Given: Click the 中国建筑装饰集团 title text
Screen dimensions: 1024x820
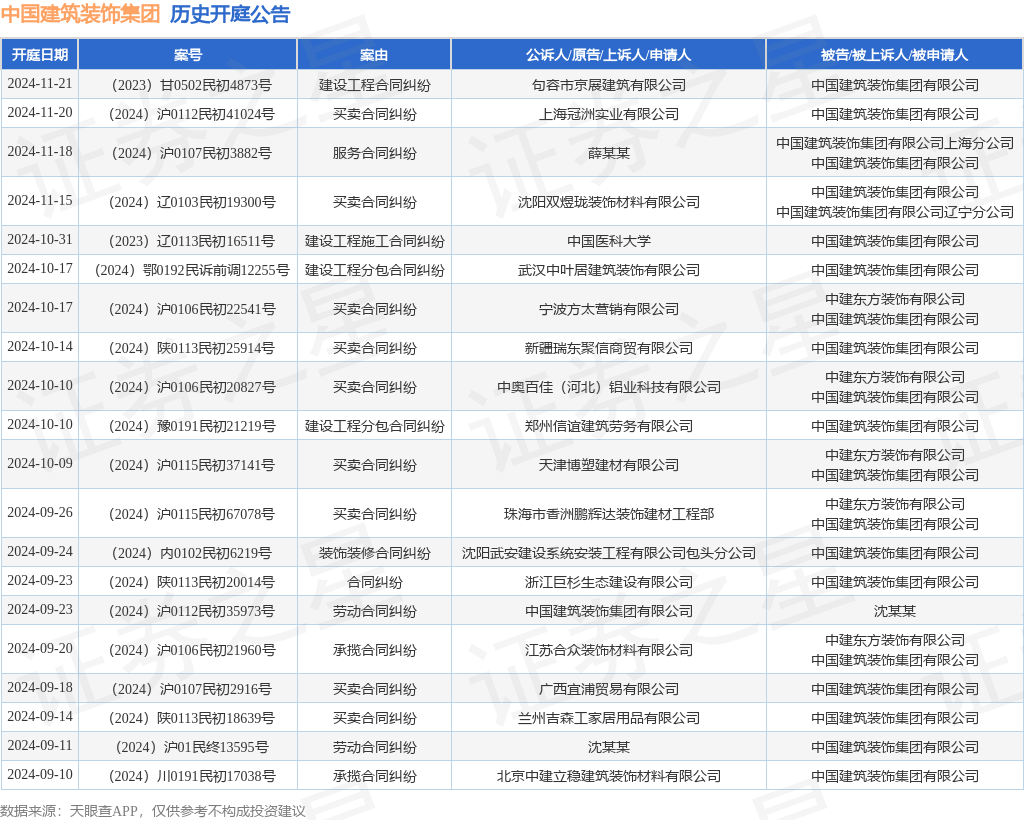Looking at the screenshot, I should tap(81, 14).
